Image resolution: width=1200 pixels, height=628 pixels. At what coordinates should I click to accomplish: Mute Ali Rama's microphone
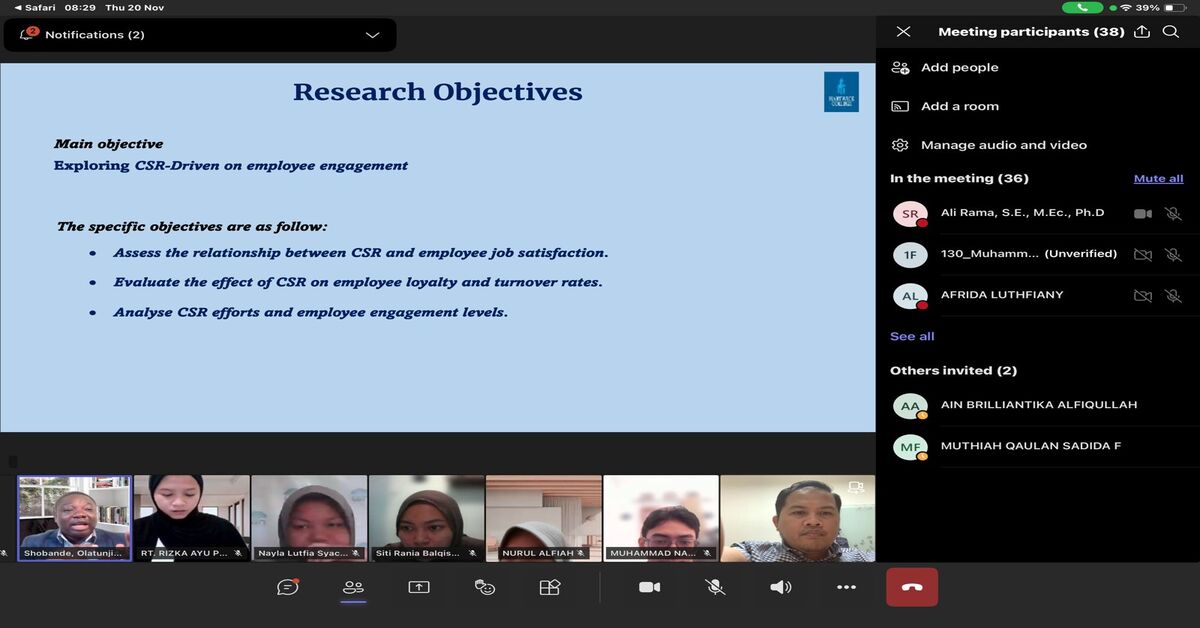[1173, 214]
